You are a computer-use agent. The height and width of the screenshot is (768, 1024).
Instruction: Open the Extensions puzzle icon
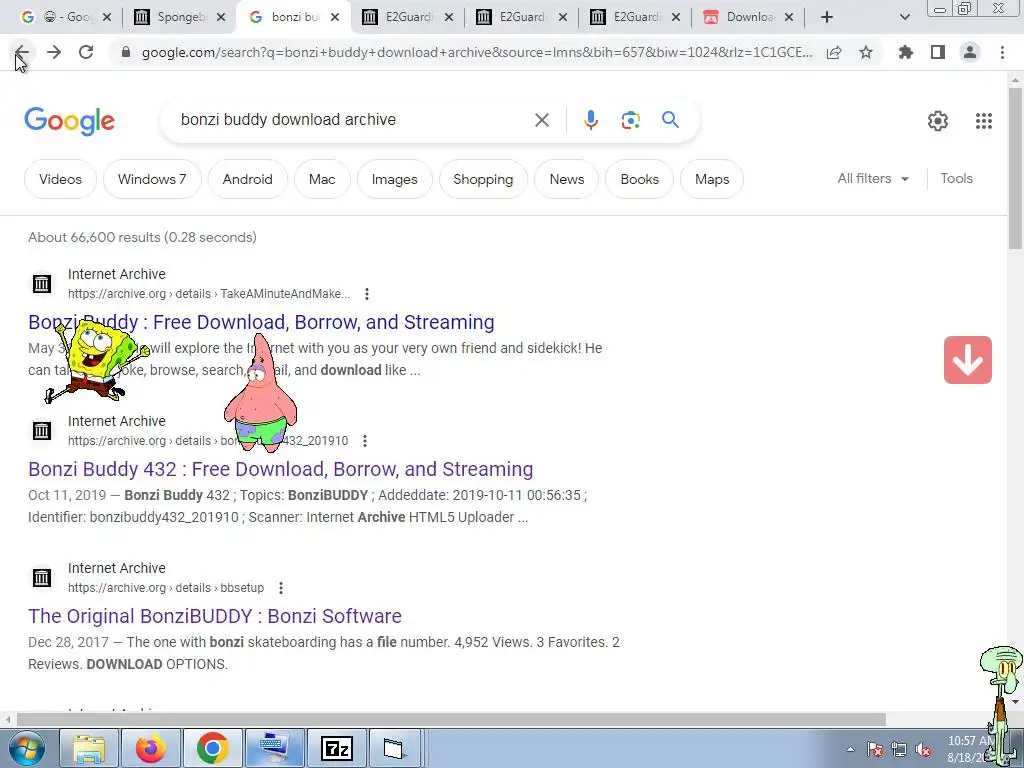906,52
